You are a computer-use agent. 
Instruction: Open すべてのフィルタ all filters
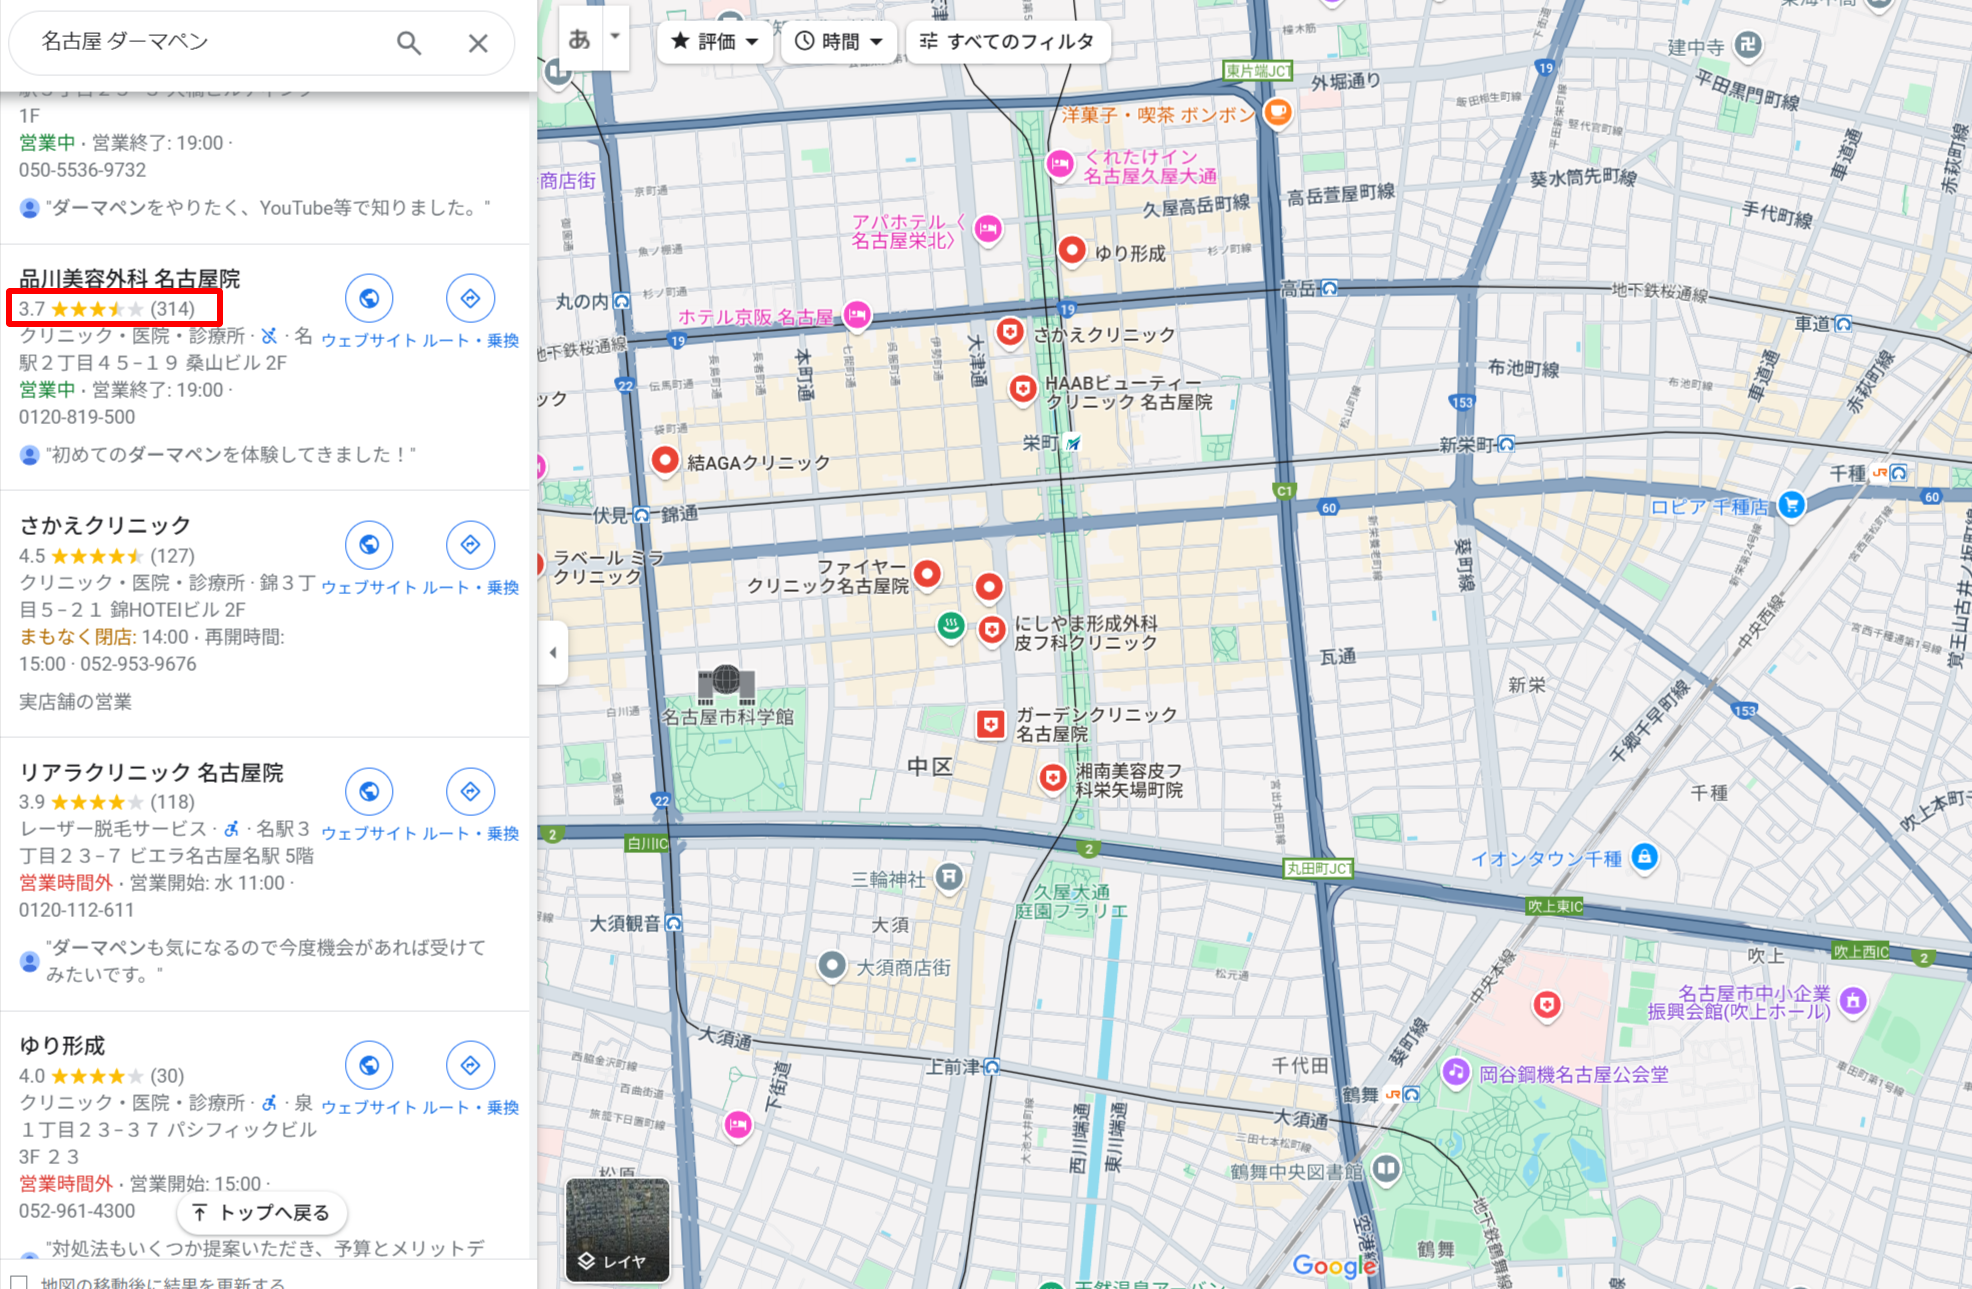coord(1008,41)
